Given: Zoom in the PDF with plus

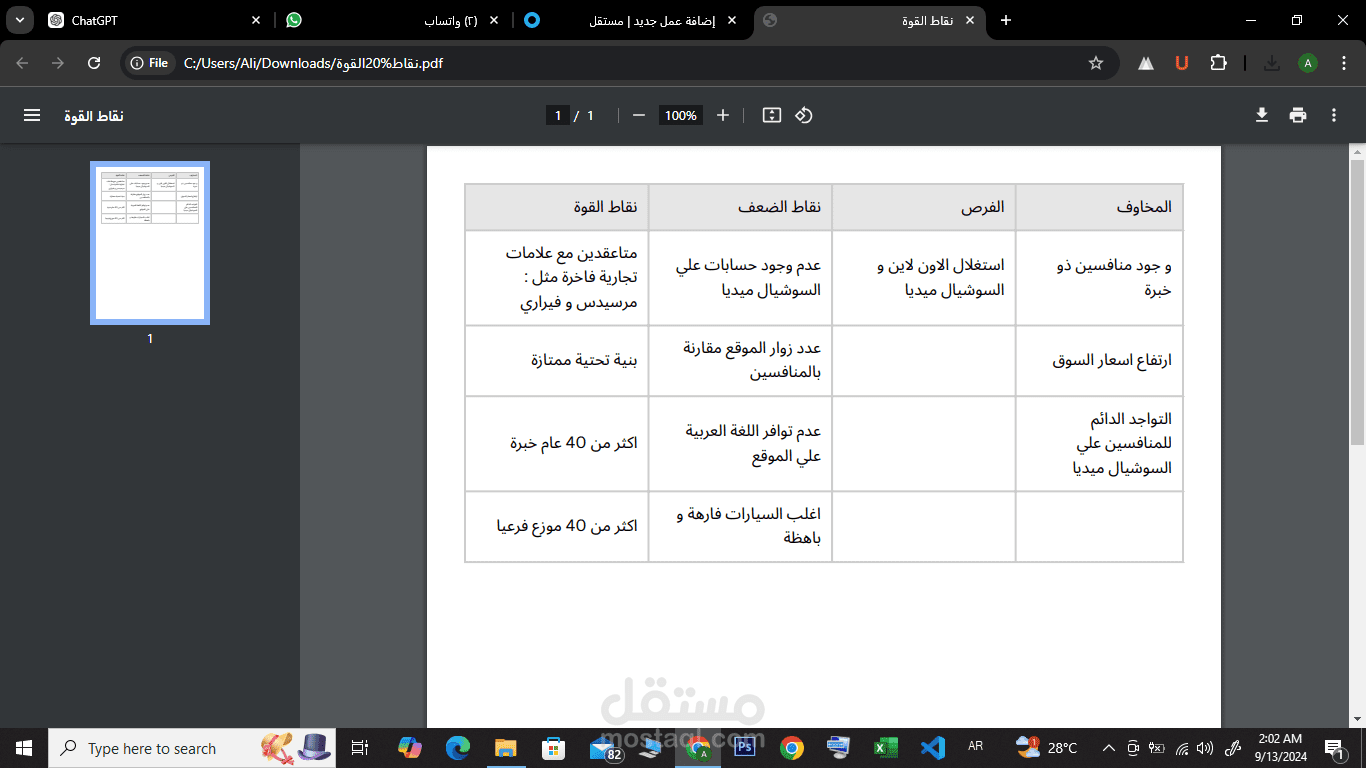Looking at the screenshot, I should (x=723, y=115).
